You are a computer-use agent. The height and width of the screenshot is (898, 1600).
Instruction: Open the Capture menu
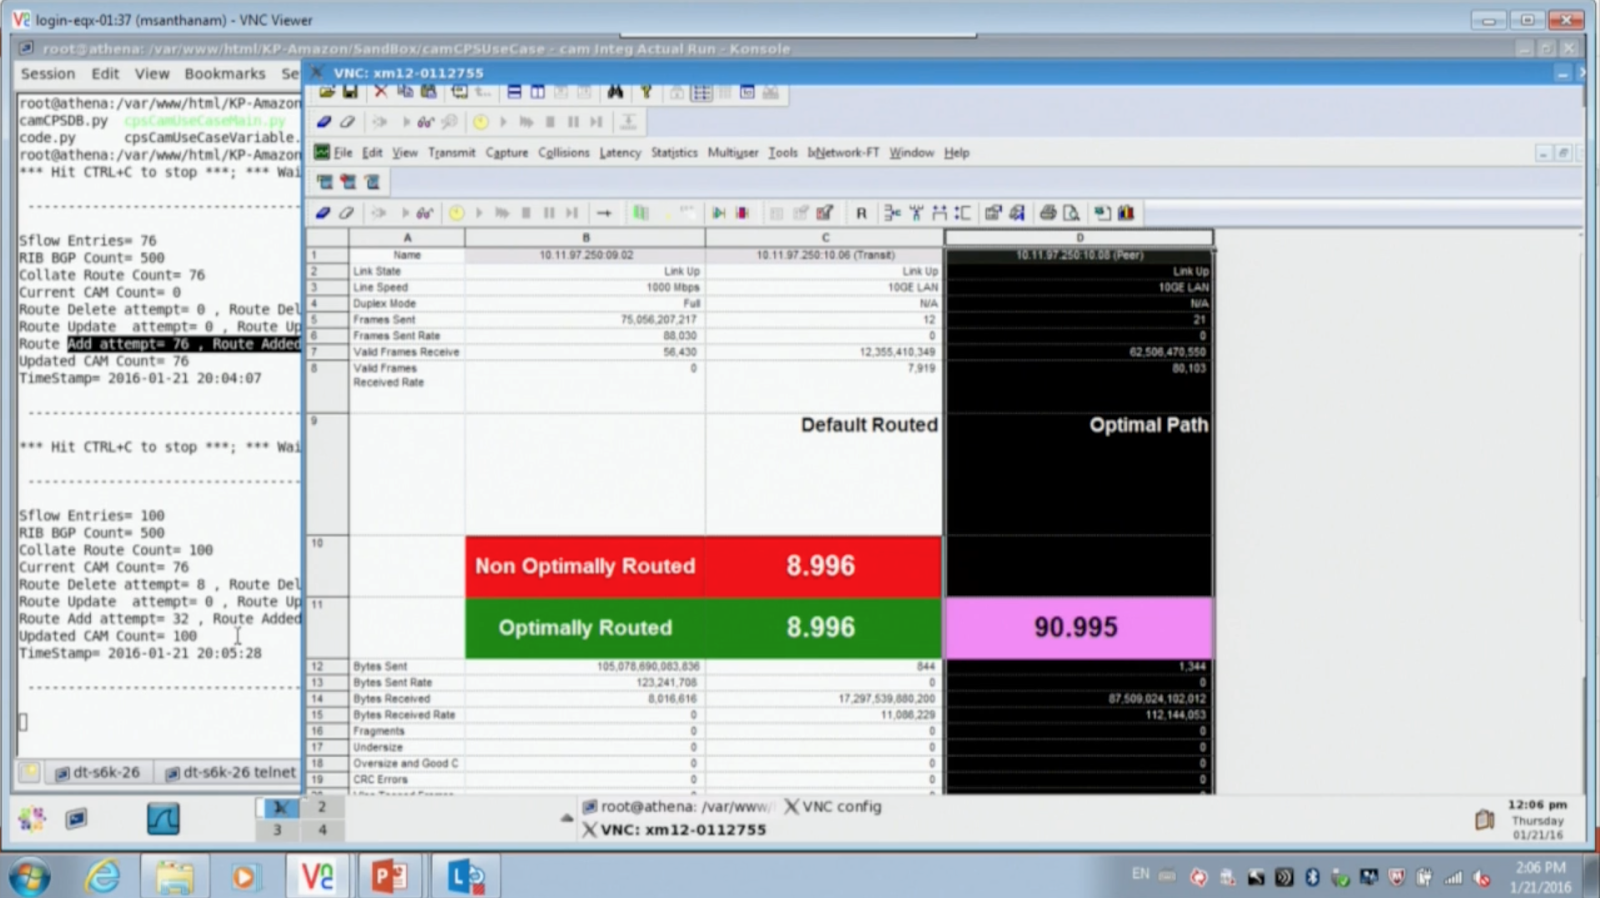coord(507,153)
